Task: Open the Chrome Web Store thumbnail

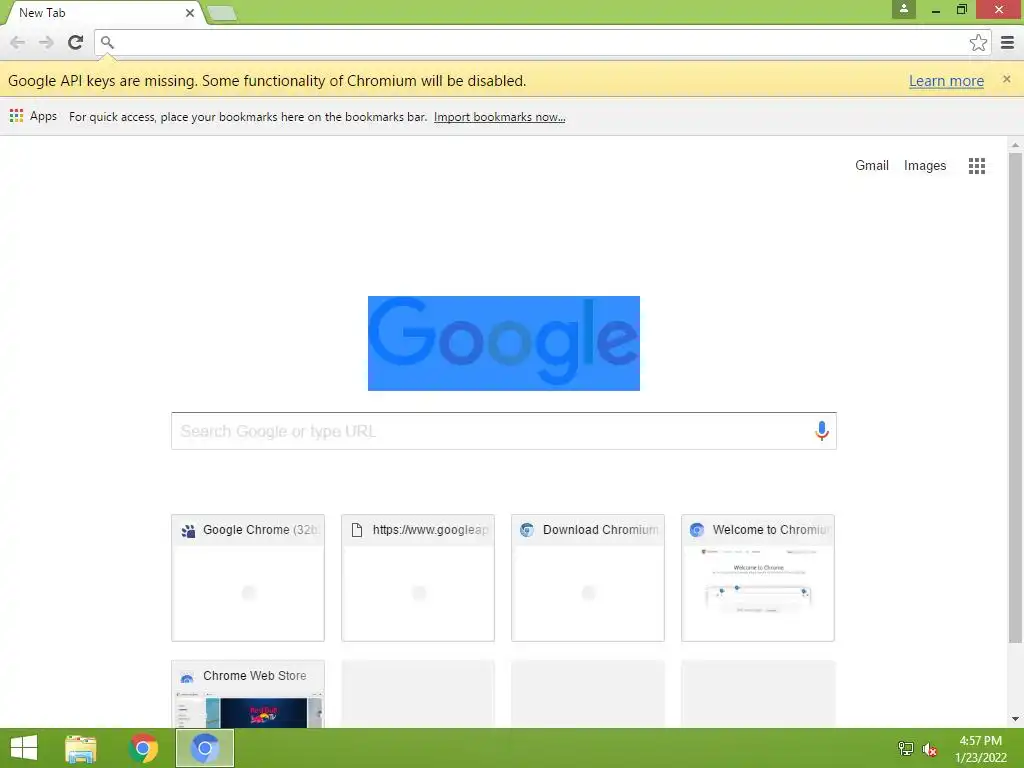Action: [248, 694]
